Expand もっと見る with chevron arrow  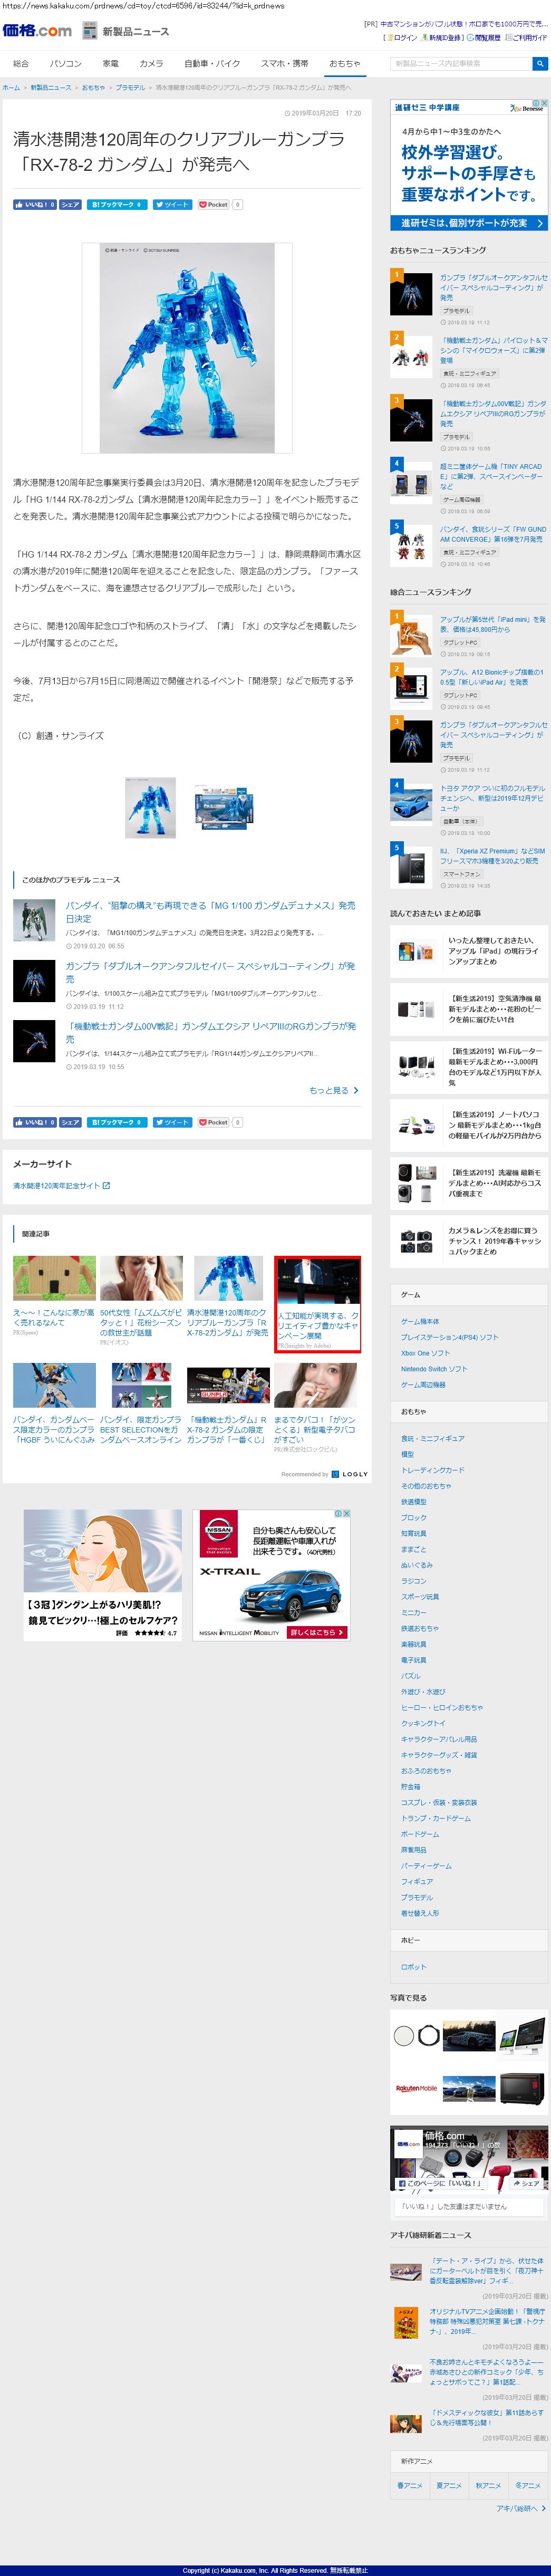click(x=334, y=1090)
